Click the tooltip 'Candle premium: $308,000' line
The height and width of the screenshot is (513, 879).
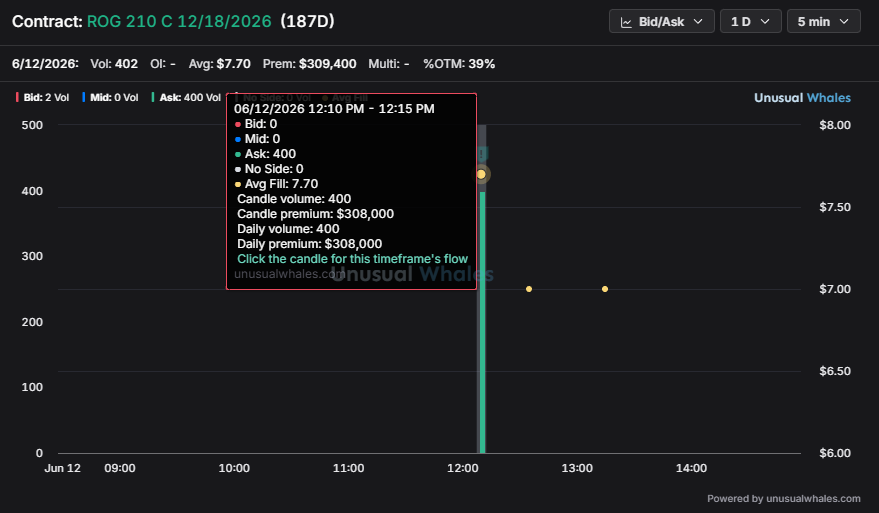pyautogui.click(x=316, y=214)
